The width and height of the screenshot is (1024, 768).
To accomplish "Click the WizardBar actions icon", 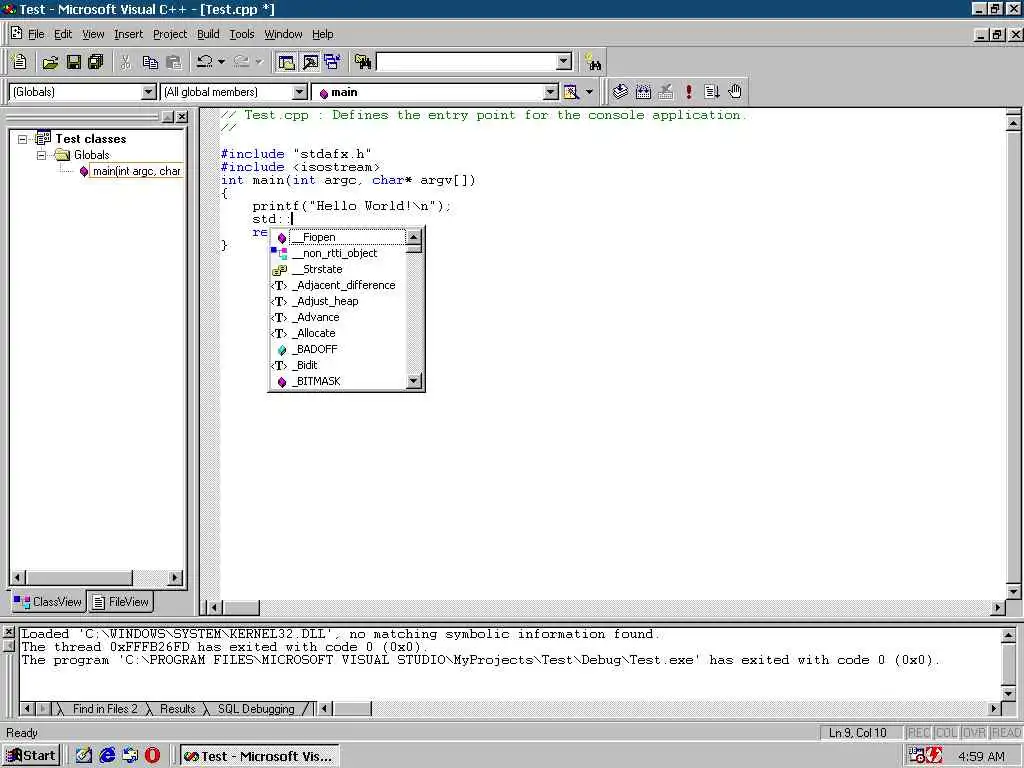I will pos(571,92).
